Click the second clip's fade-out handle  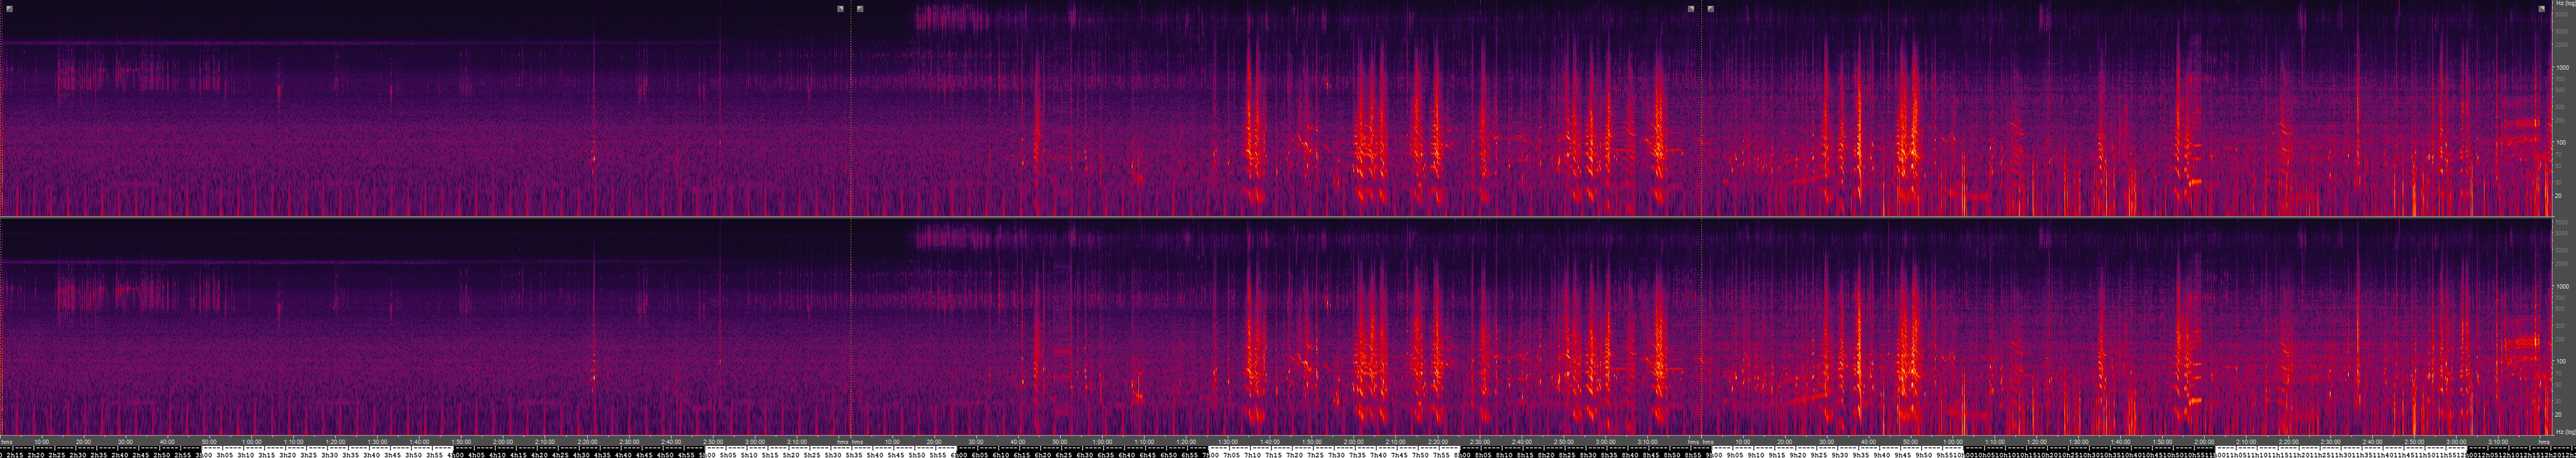[1691, 9]
